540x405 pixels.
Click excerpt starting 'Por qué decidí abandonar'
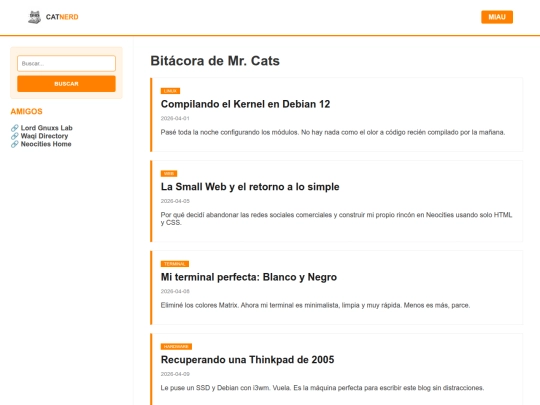[336, 219]
